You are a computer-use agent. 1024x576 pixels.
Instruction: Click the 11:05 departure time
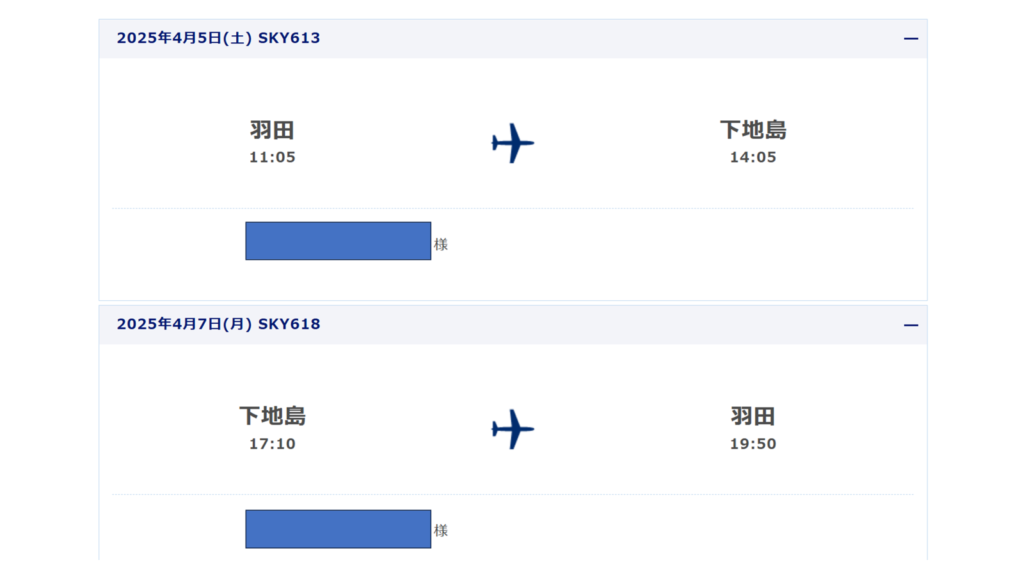click(x=272, y=157)
